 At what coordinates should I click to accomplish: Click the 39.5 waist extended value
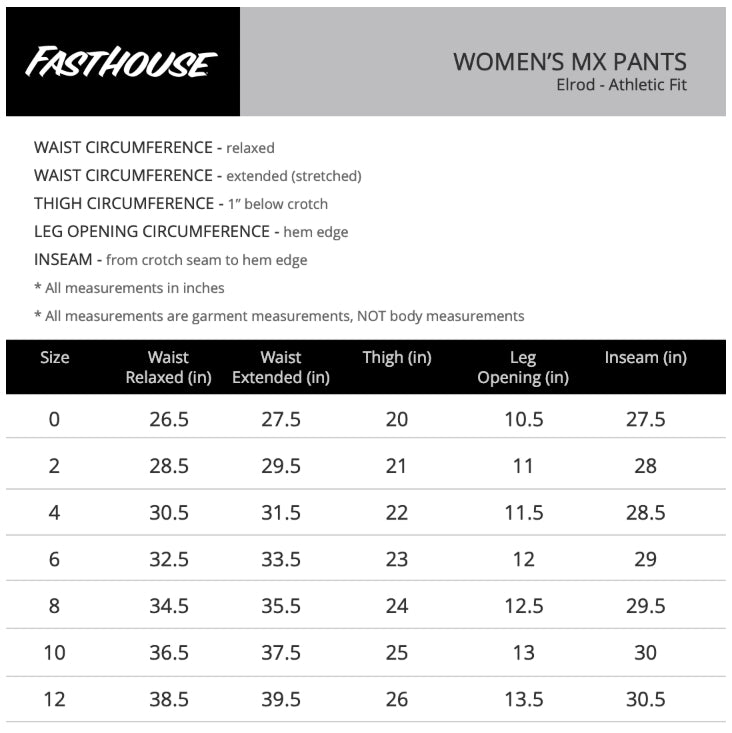[280, 699]
